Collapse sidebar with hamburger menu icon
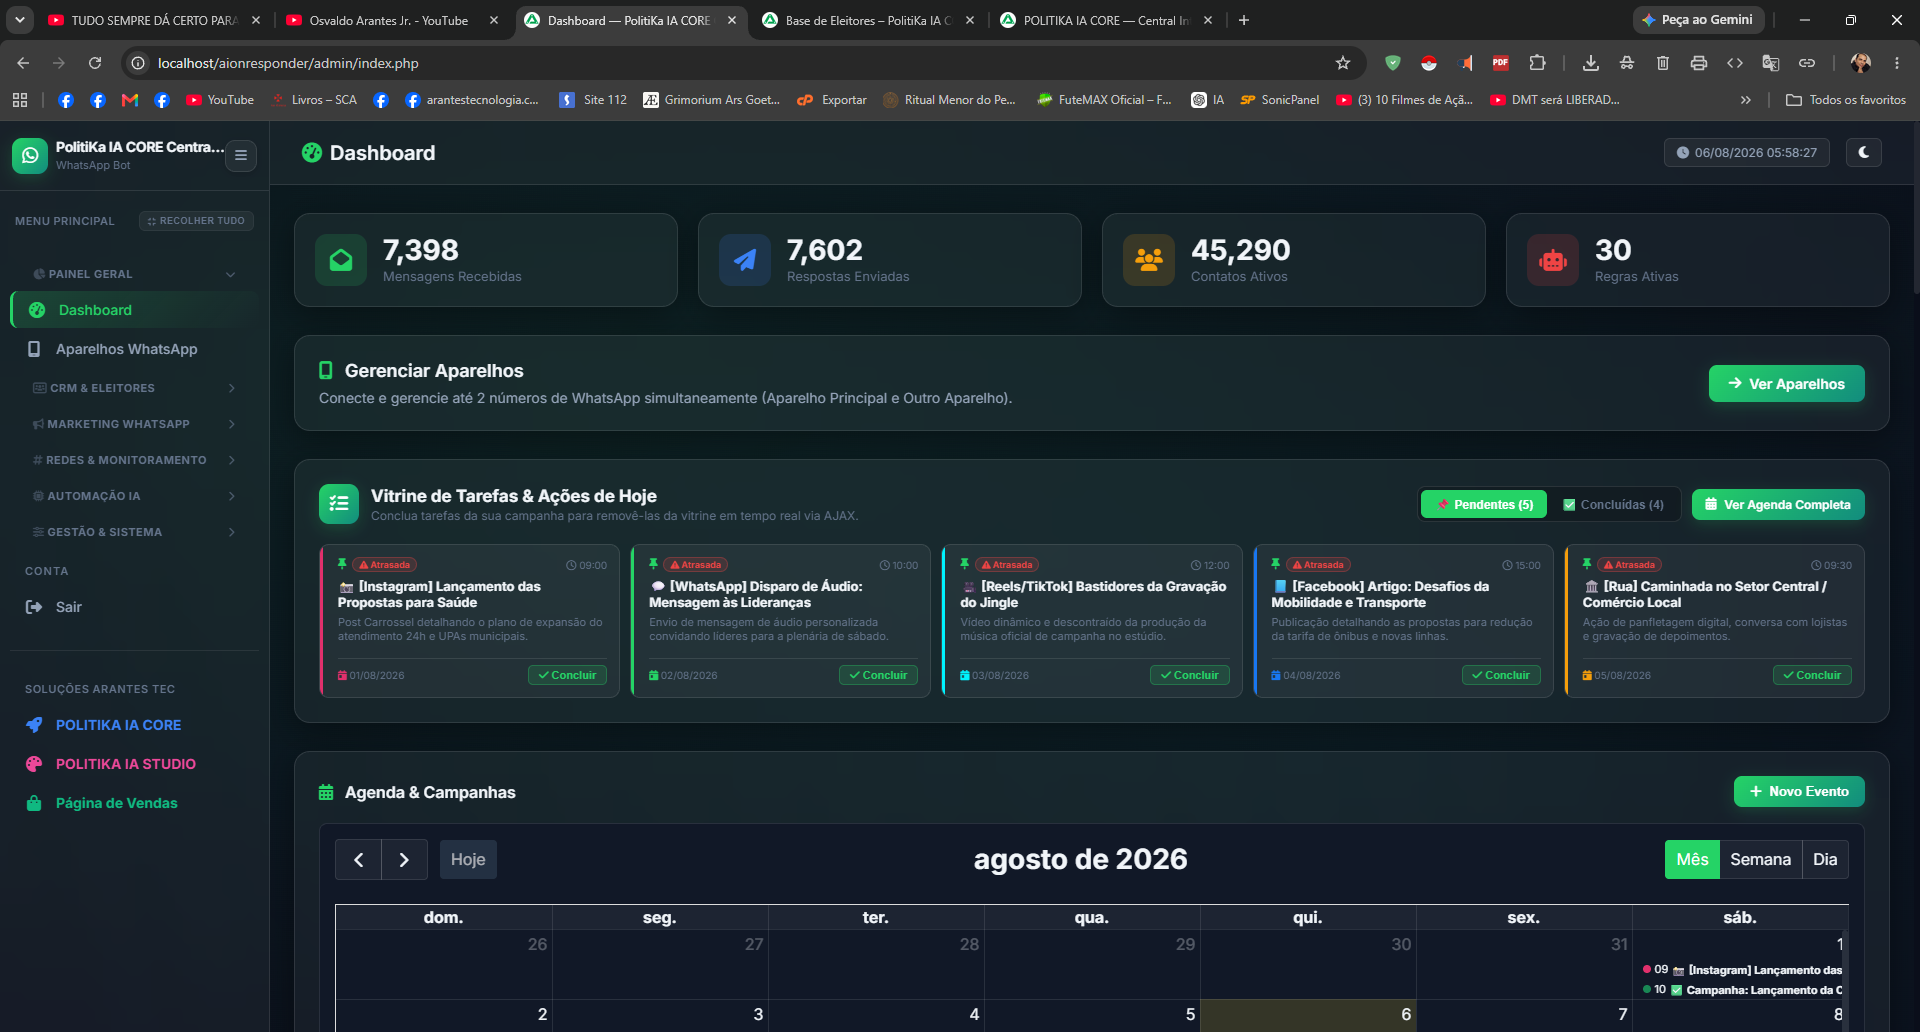This screenshot has width=1920, height=1032. point(241,156)
